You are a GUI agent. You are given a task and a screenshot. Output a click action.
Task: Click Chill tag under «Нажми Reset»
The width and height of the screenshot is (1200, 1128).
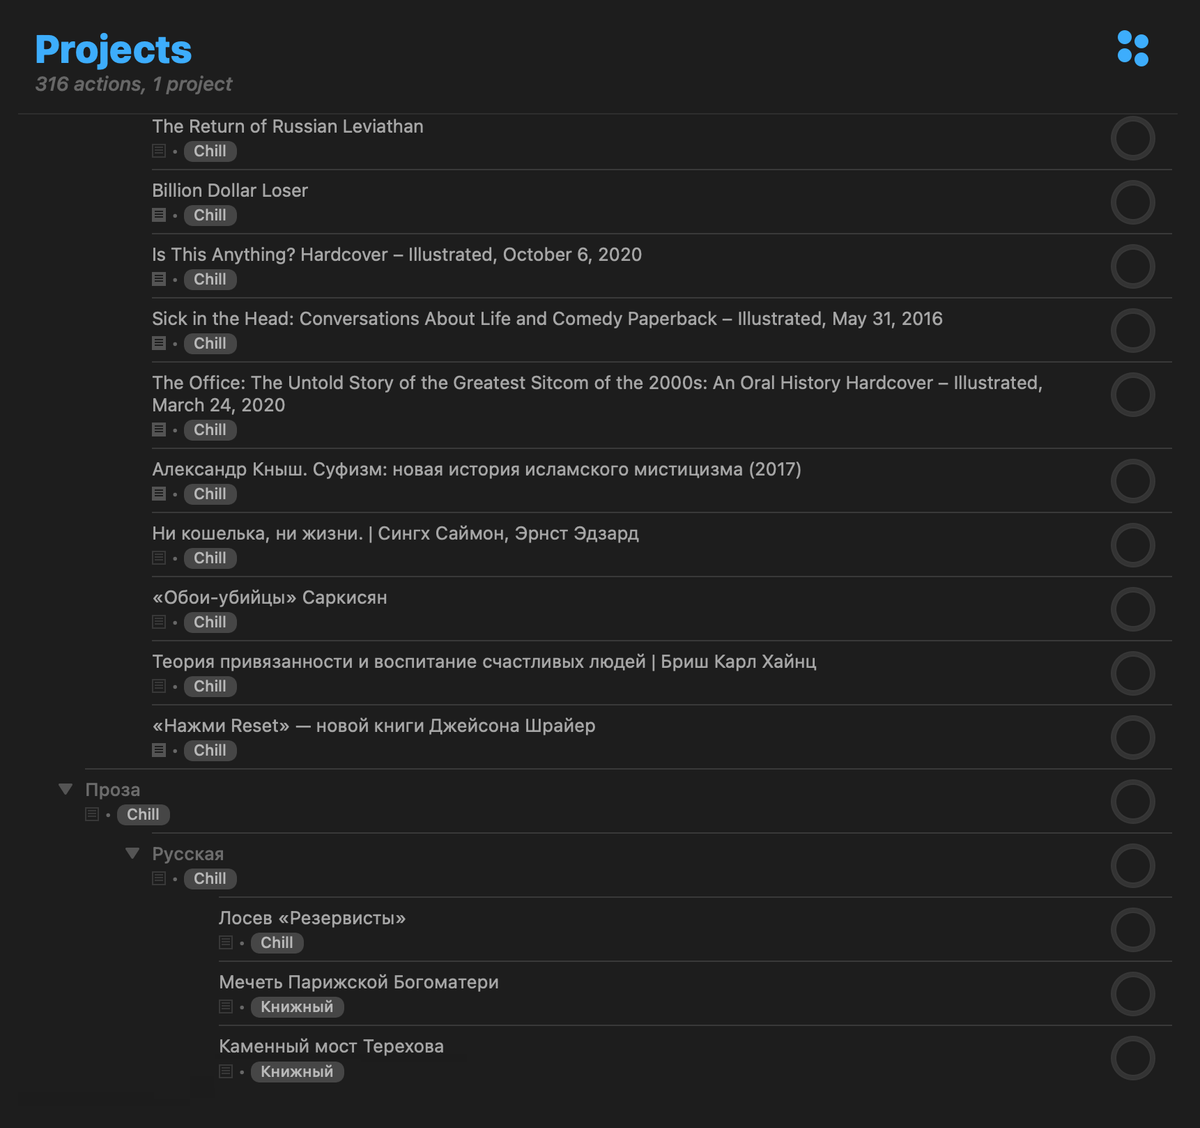pos(210,750)
